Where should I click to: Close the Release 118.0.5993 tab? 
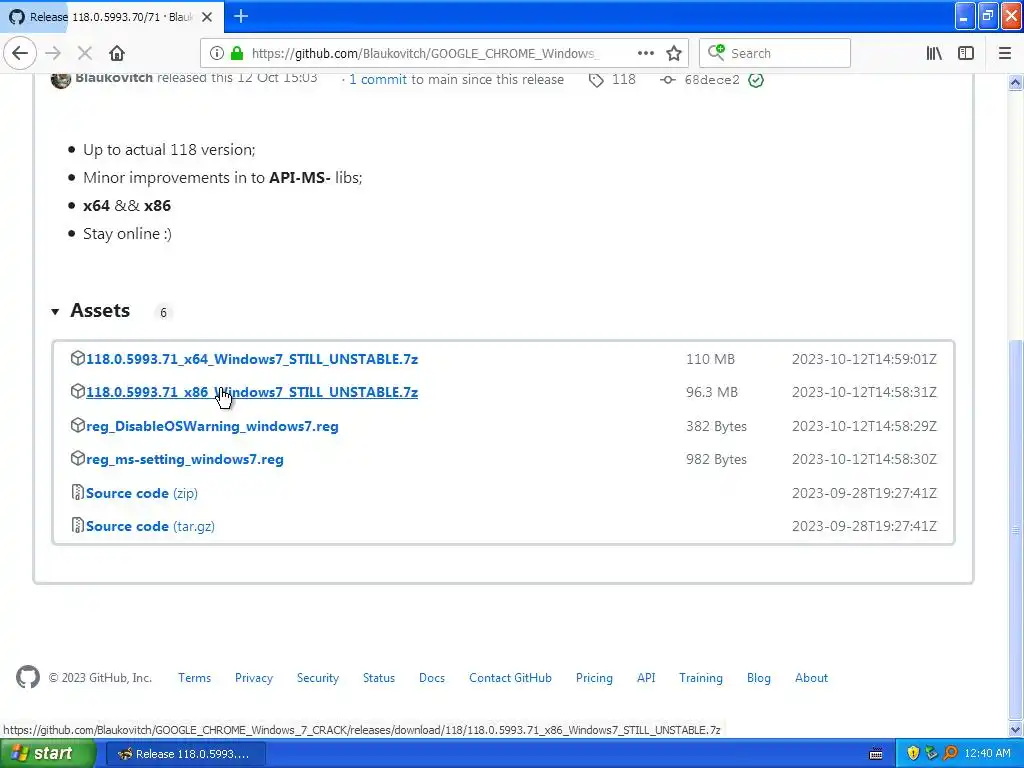[x=207, y=17]
